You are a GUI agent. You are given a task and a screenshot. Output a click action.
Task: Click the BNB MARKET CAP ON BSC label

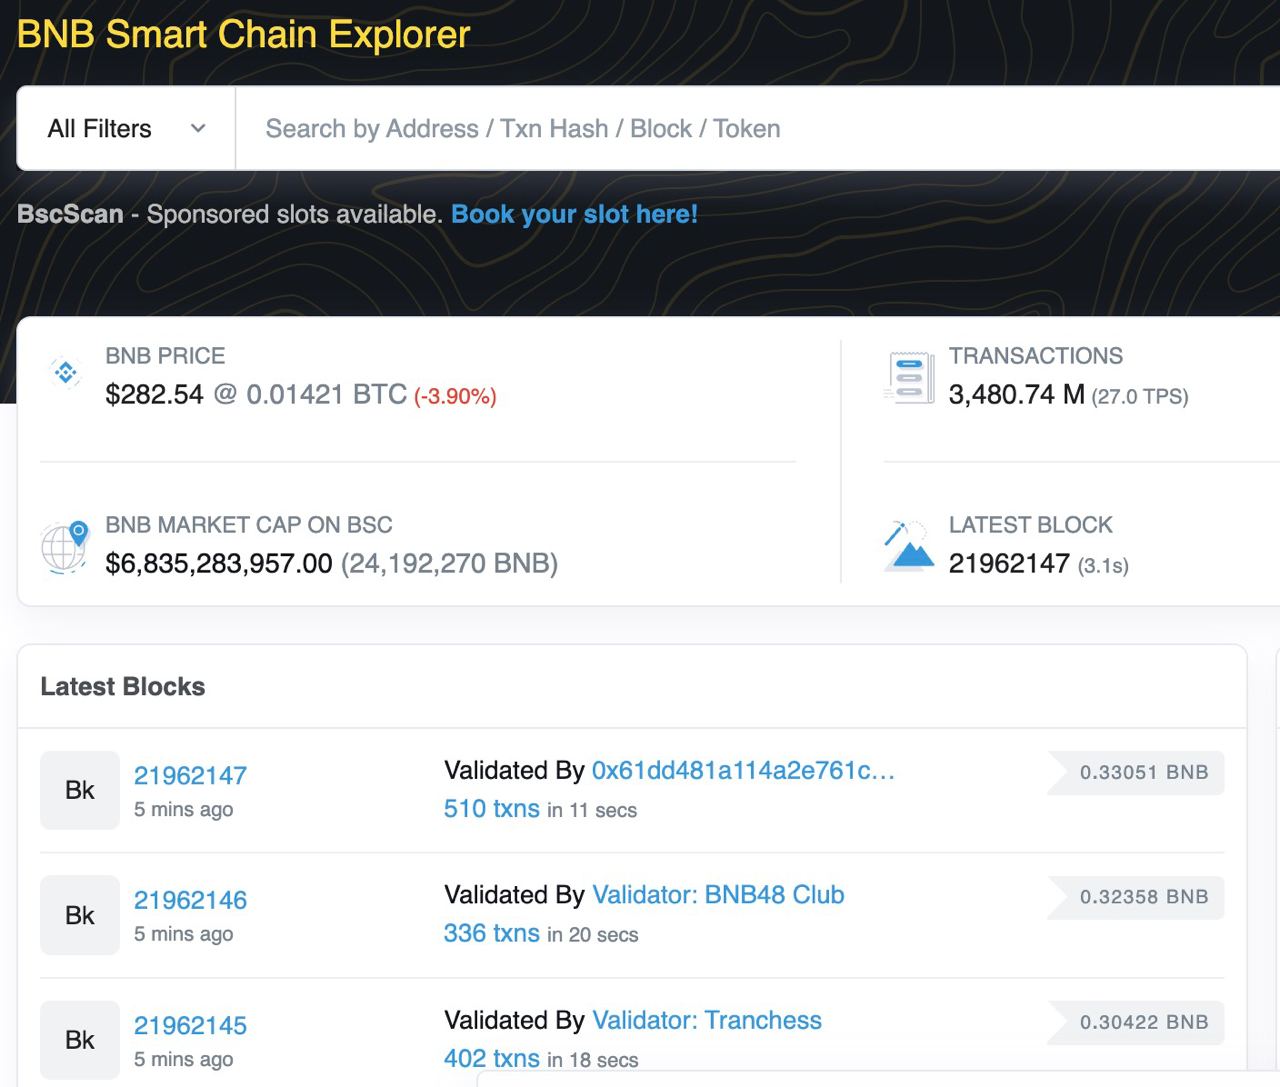pos(249,525)
